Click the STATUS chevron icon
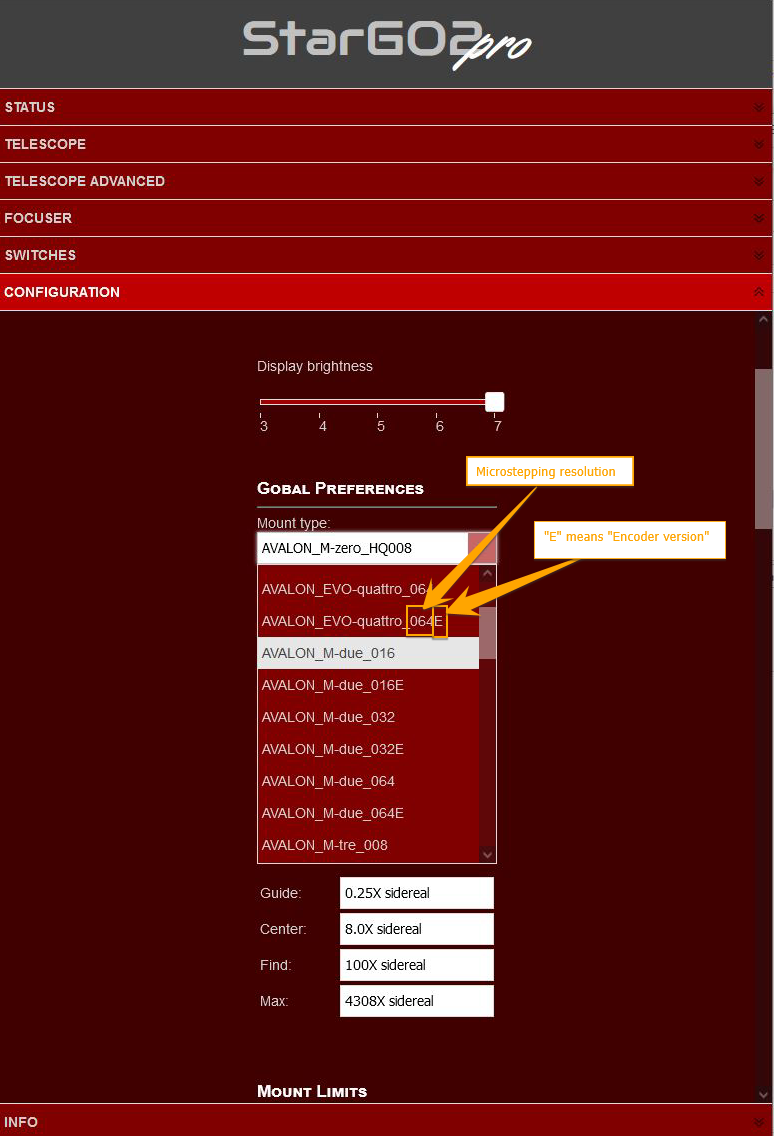The width and height of the screenshot is (774, 1136). pos(759,107)
